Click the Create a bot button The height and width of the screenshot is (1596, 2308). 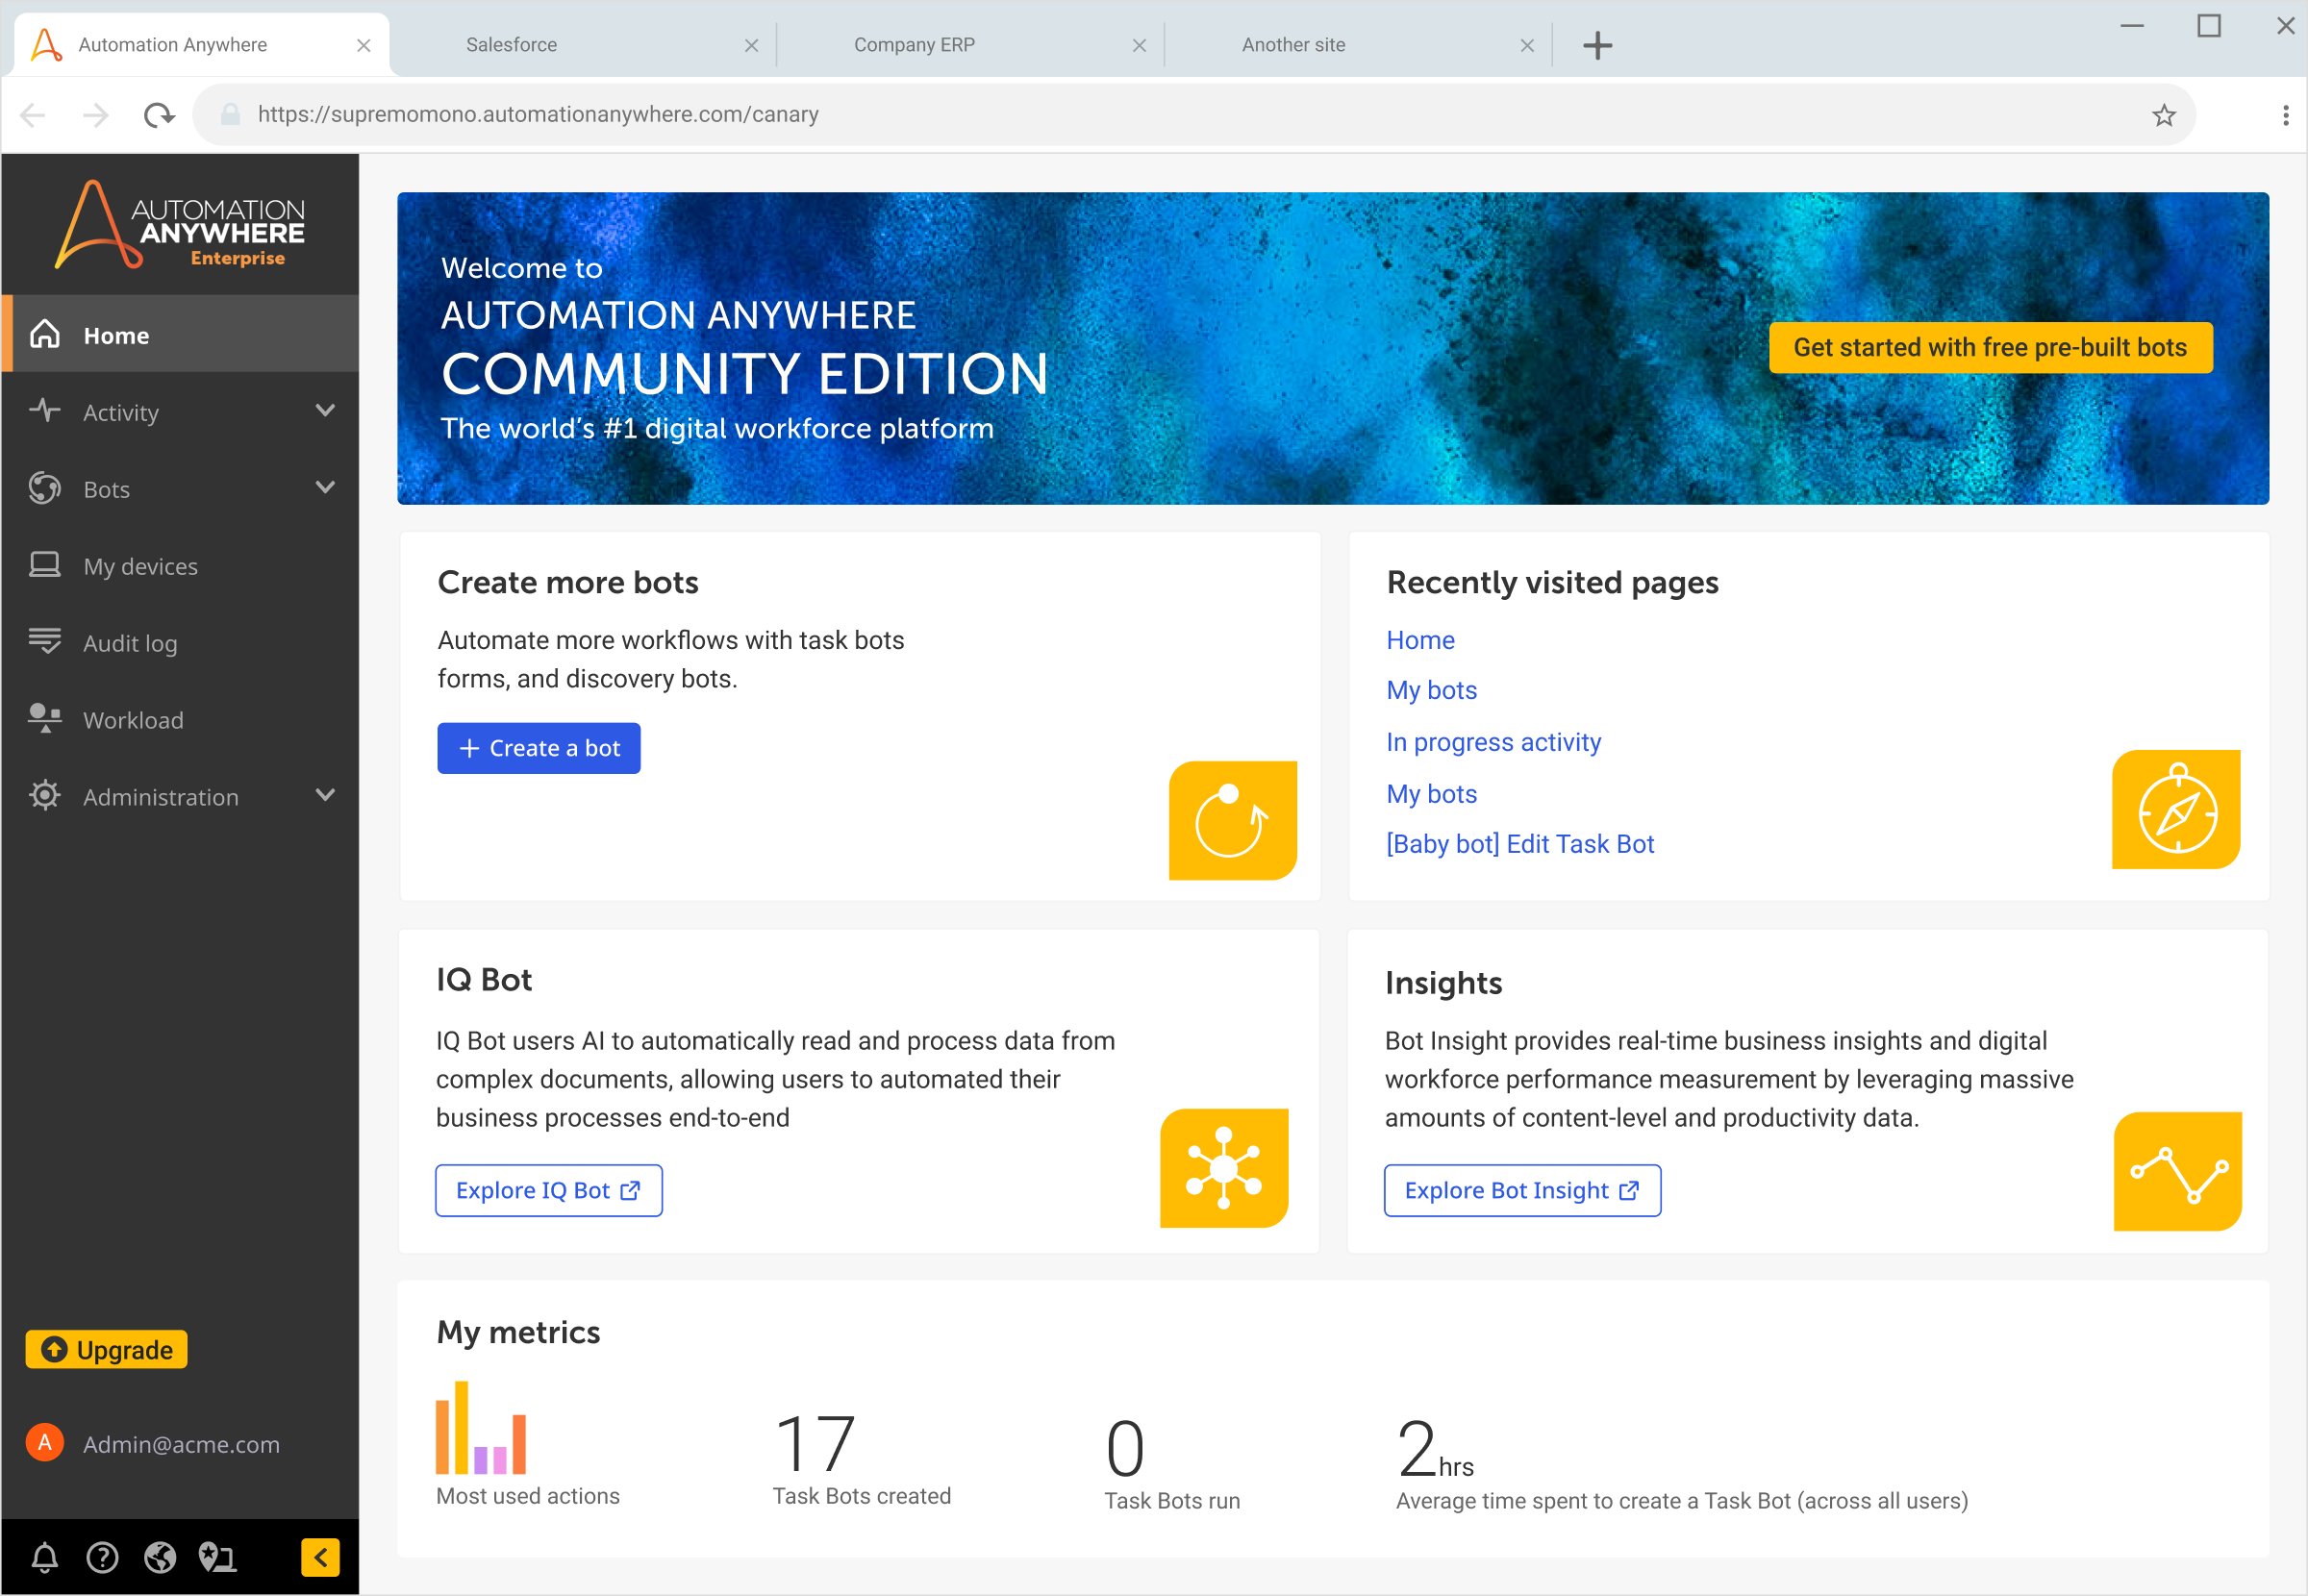click(538, 748)
